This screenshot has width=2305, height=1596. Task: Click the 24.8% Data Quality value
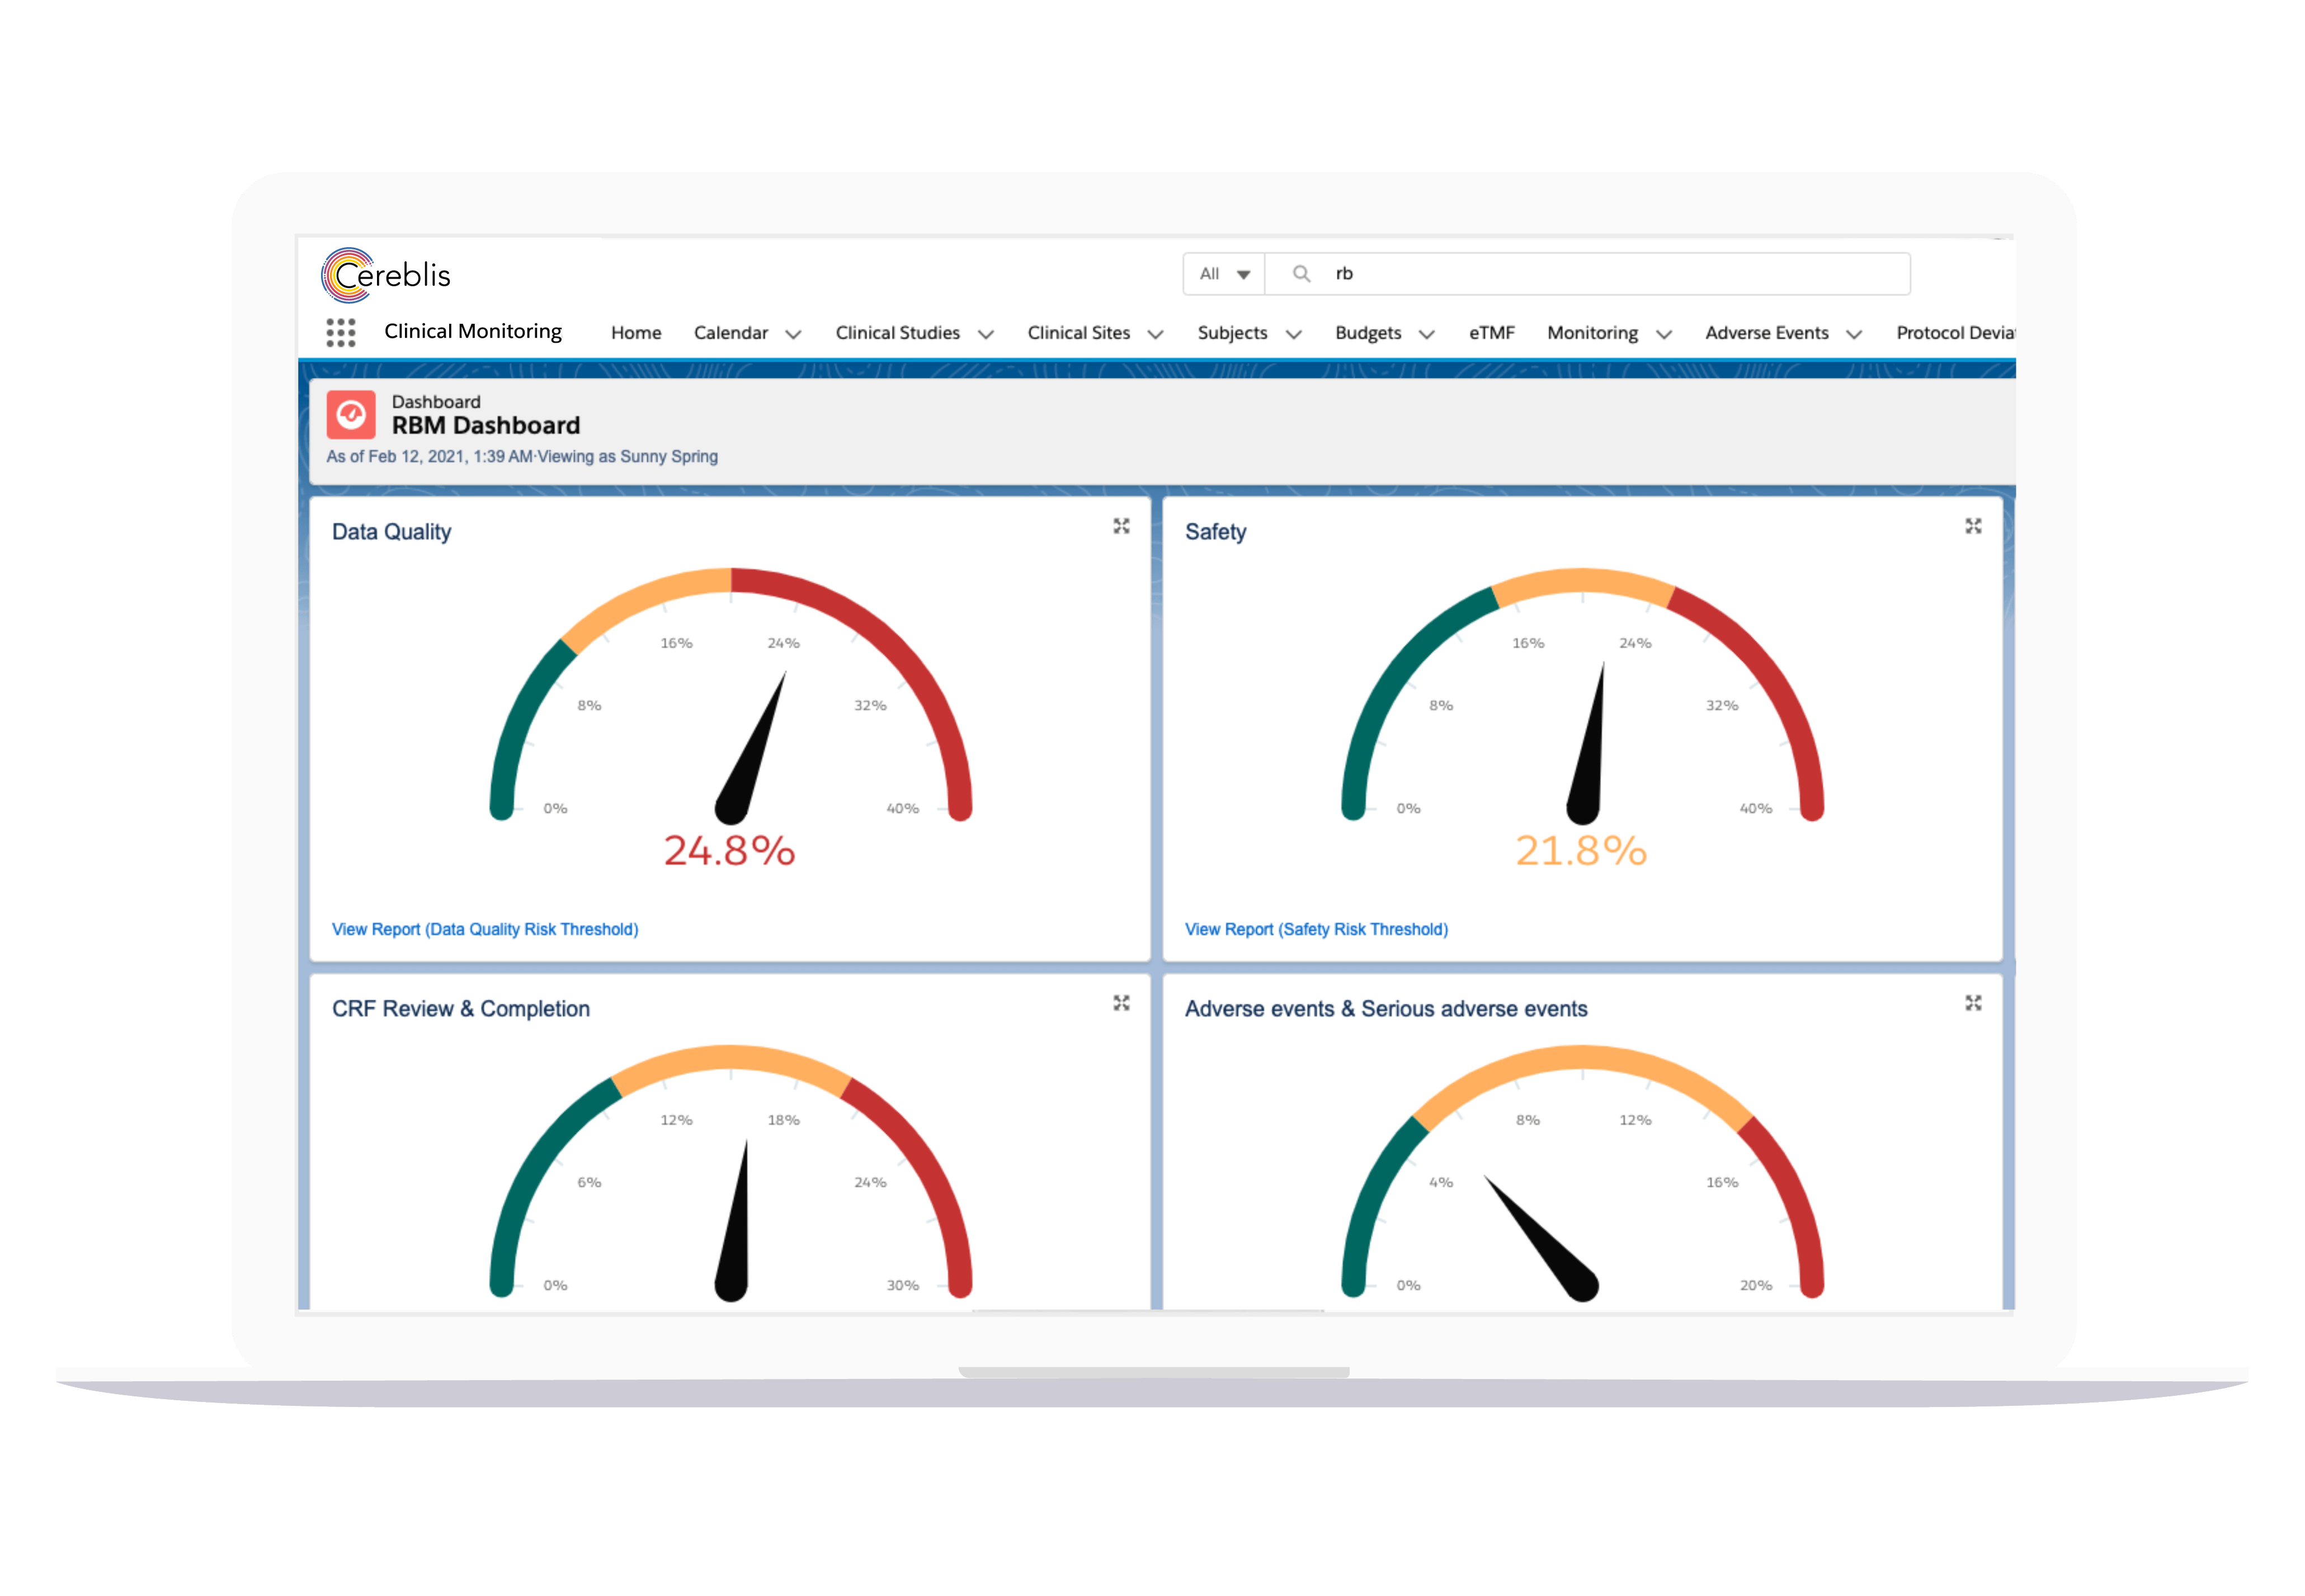point(729,851)
